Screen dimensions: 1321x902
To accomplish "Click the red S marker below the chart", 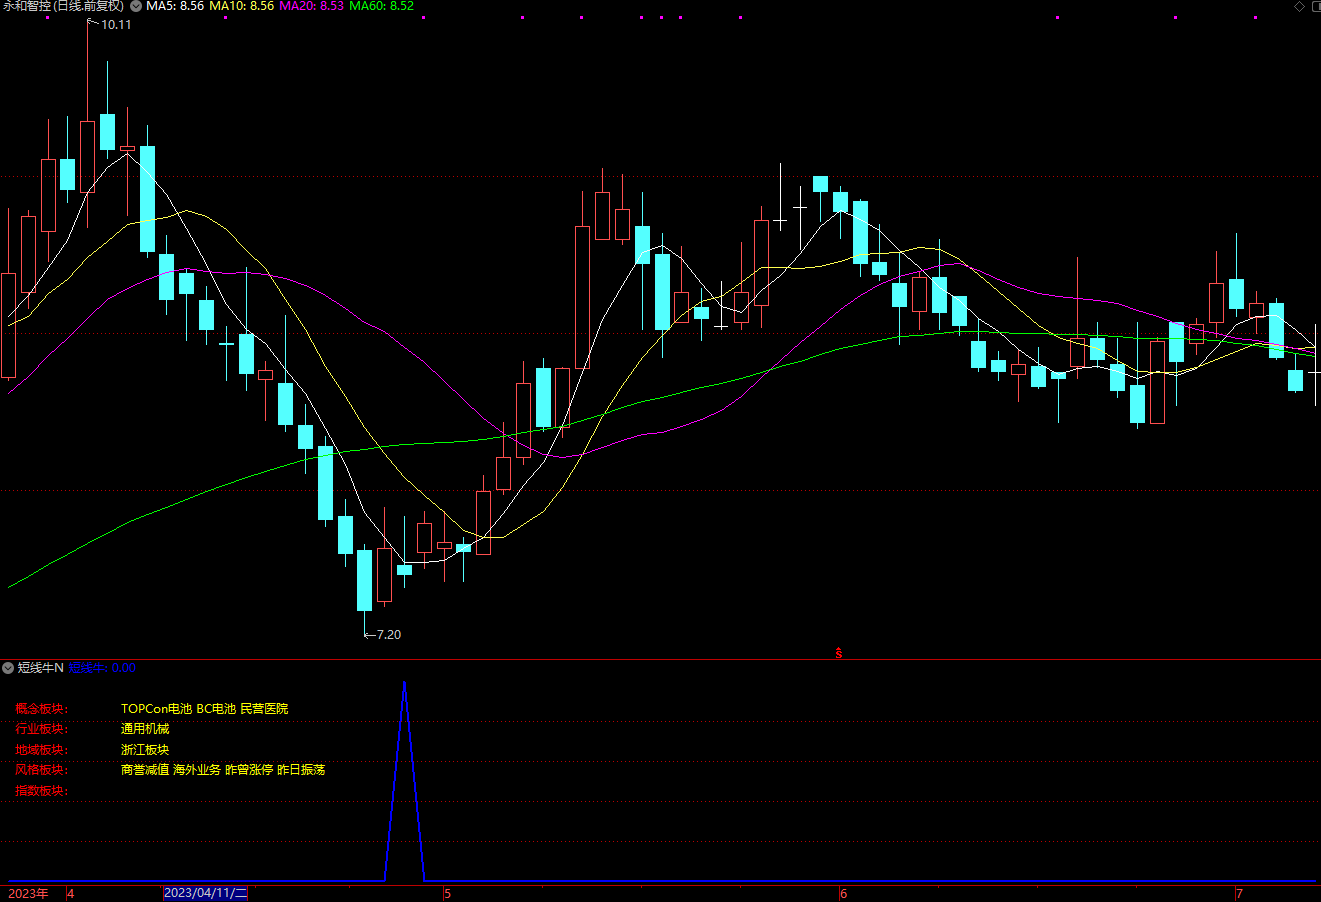I will pyautogui.click(x=839, y=654).
